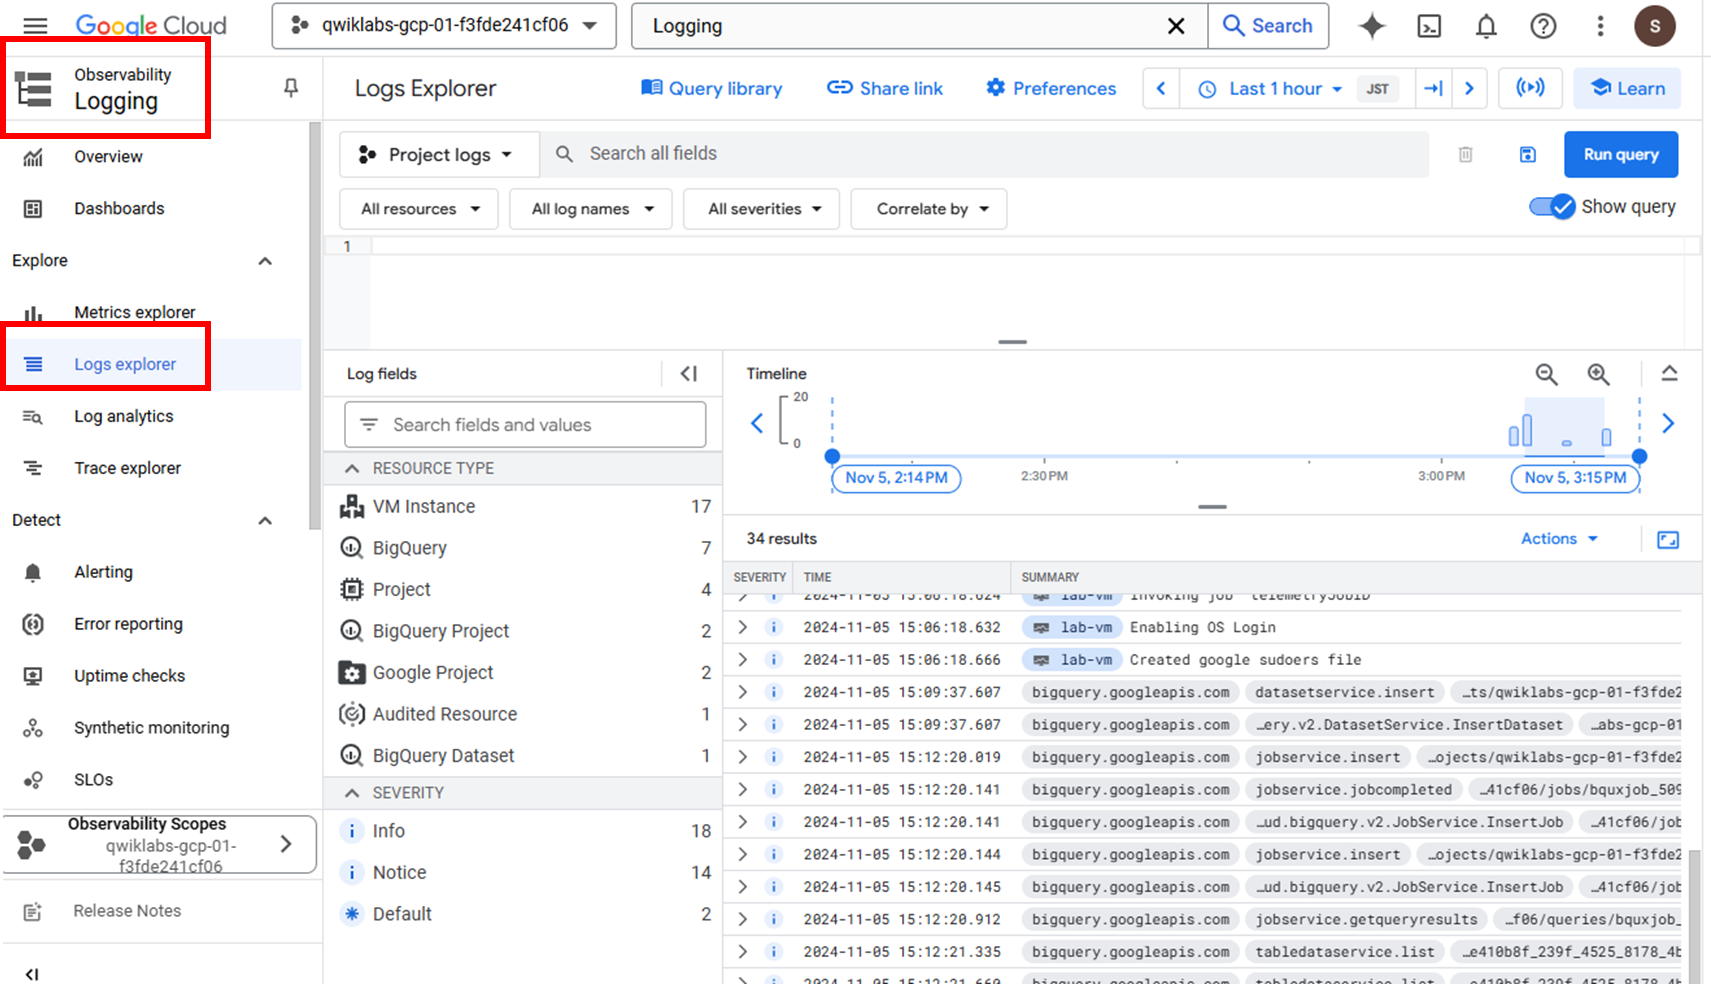Toggle the Show query switch
Image resolution: width=1711 pixels, height=984 pixels.
coord(1552,207)
